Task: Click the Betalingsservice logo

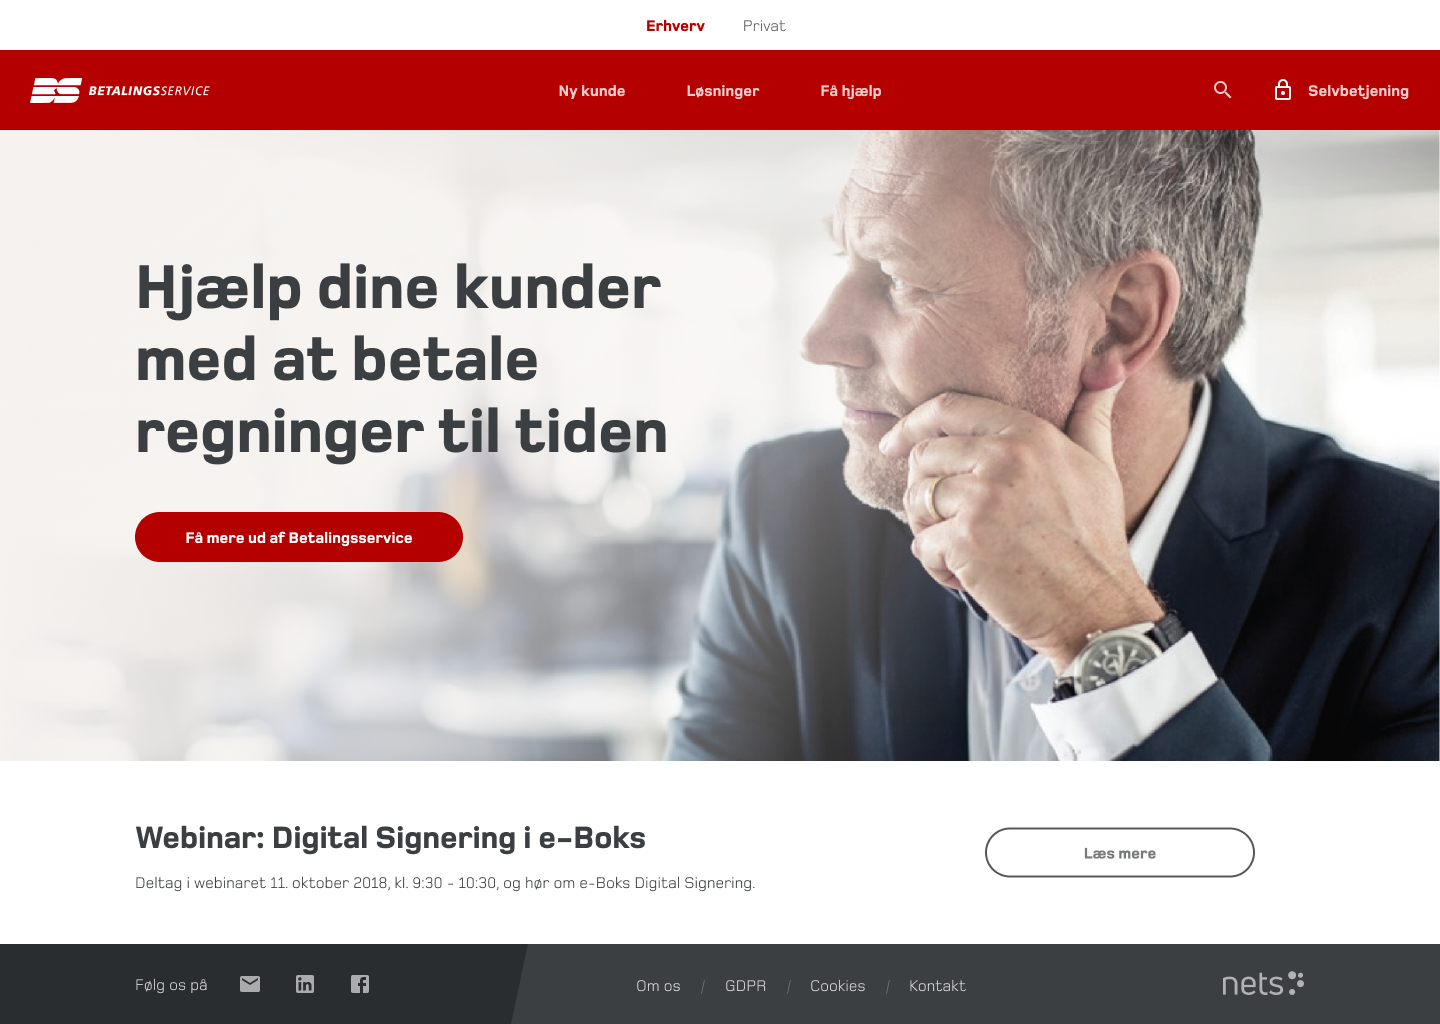Action: pos(120,90)
